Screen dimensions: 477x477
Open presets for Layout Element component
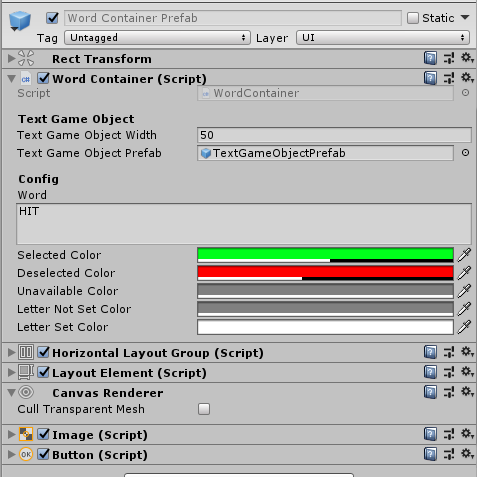(x=449, y=372)
